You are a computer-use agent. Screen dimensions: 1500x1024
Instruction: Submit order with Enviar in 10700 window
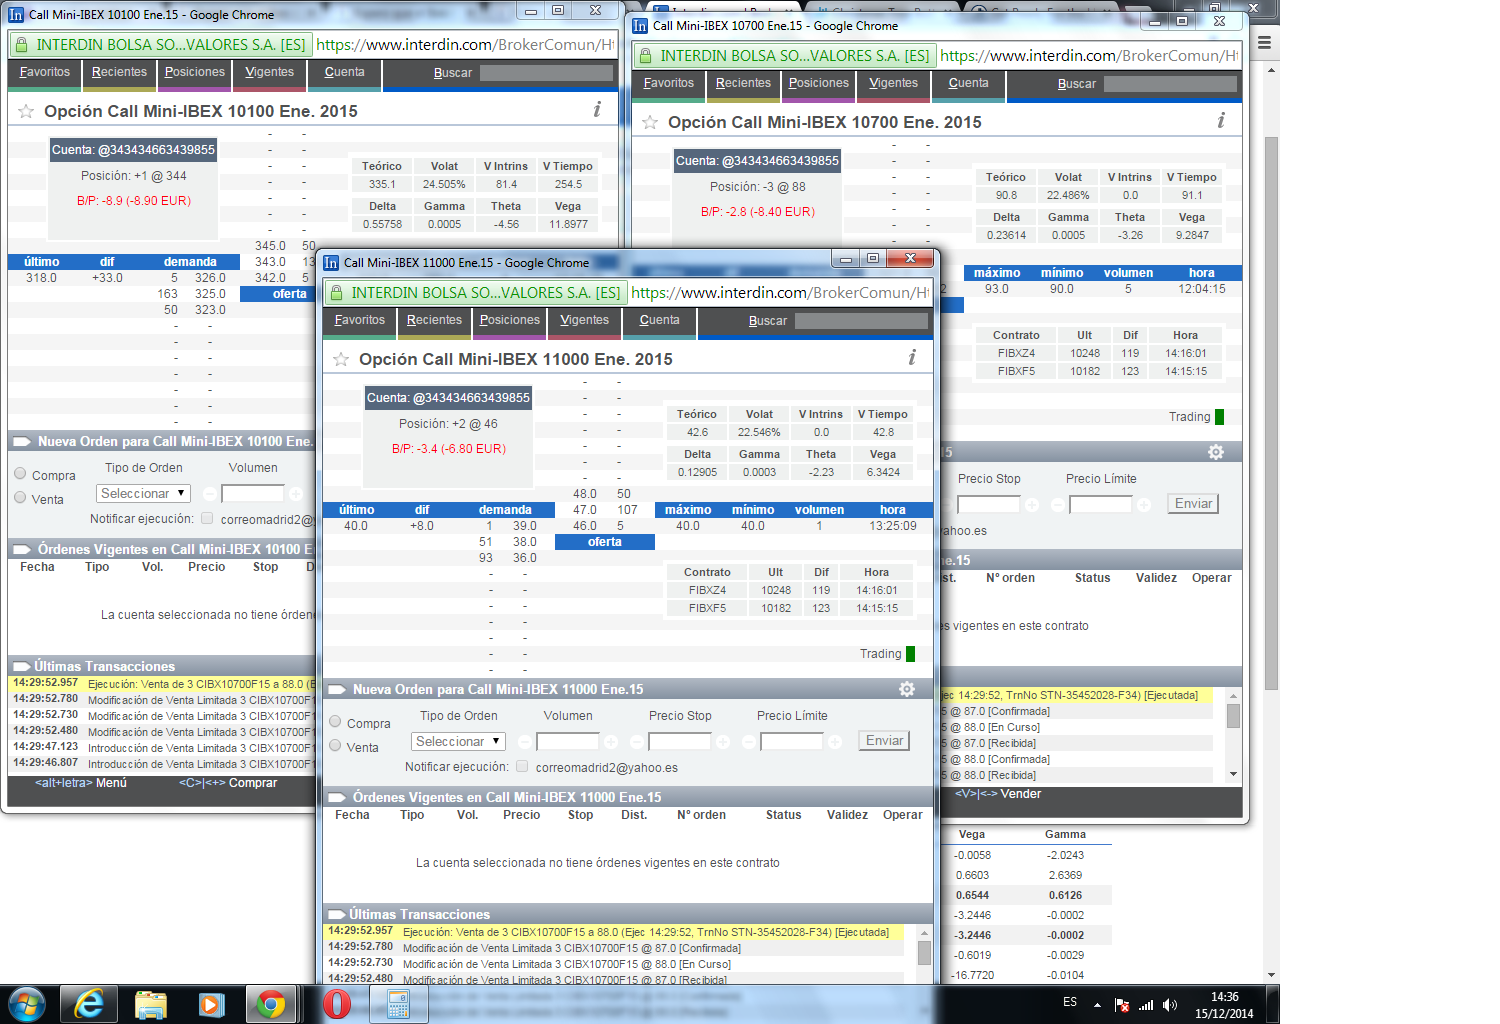tap(1194, 504)
